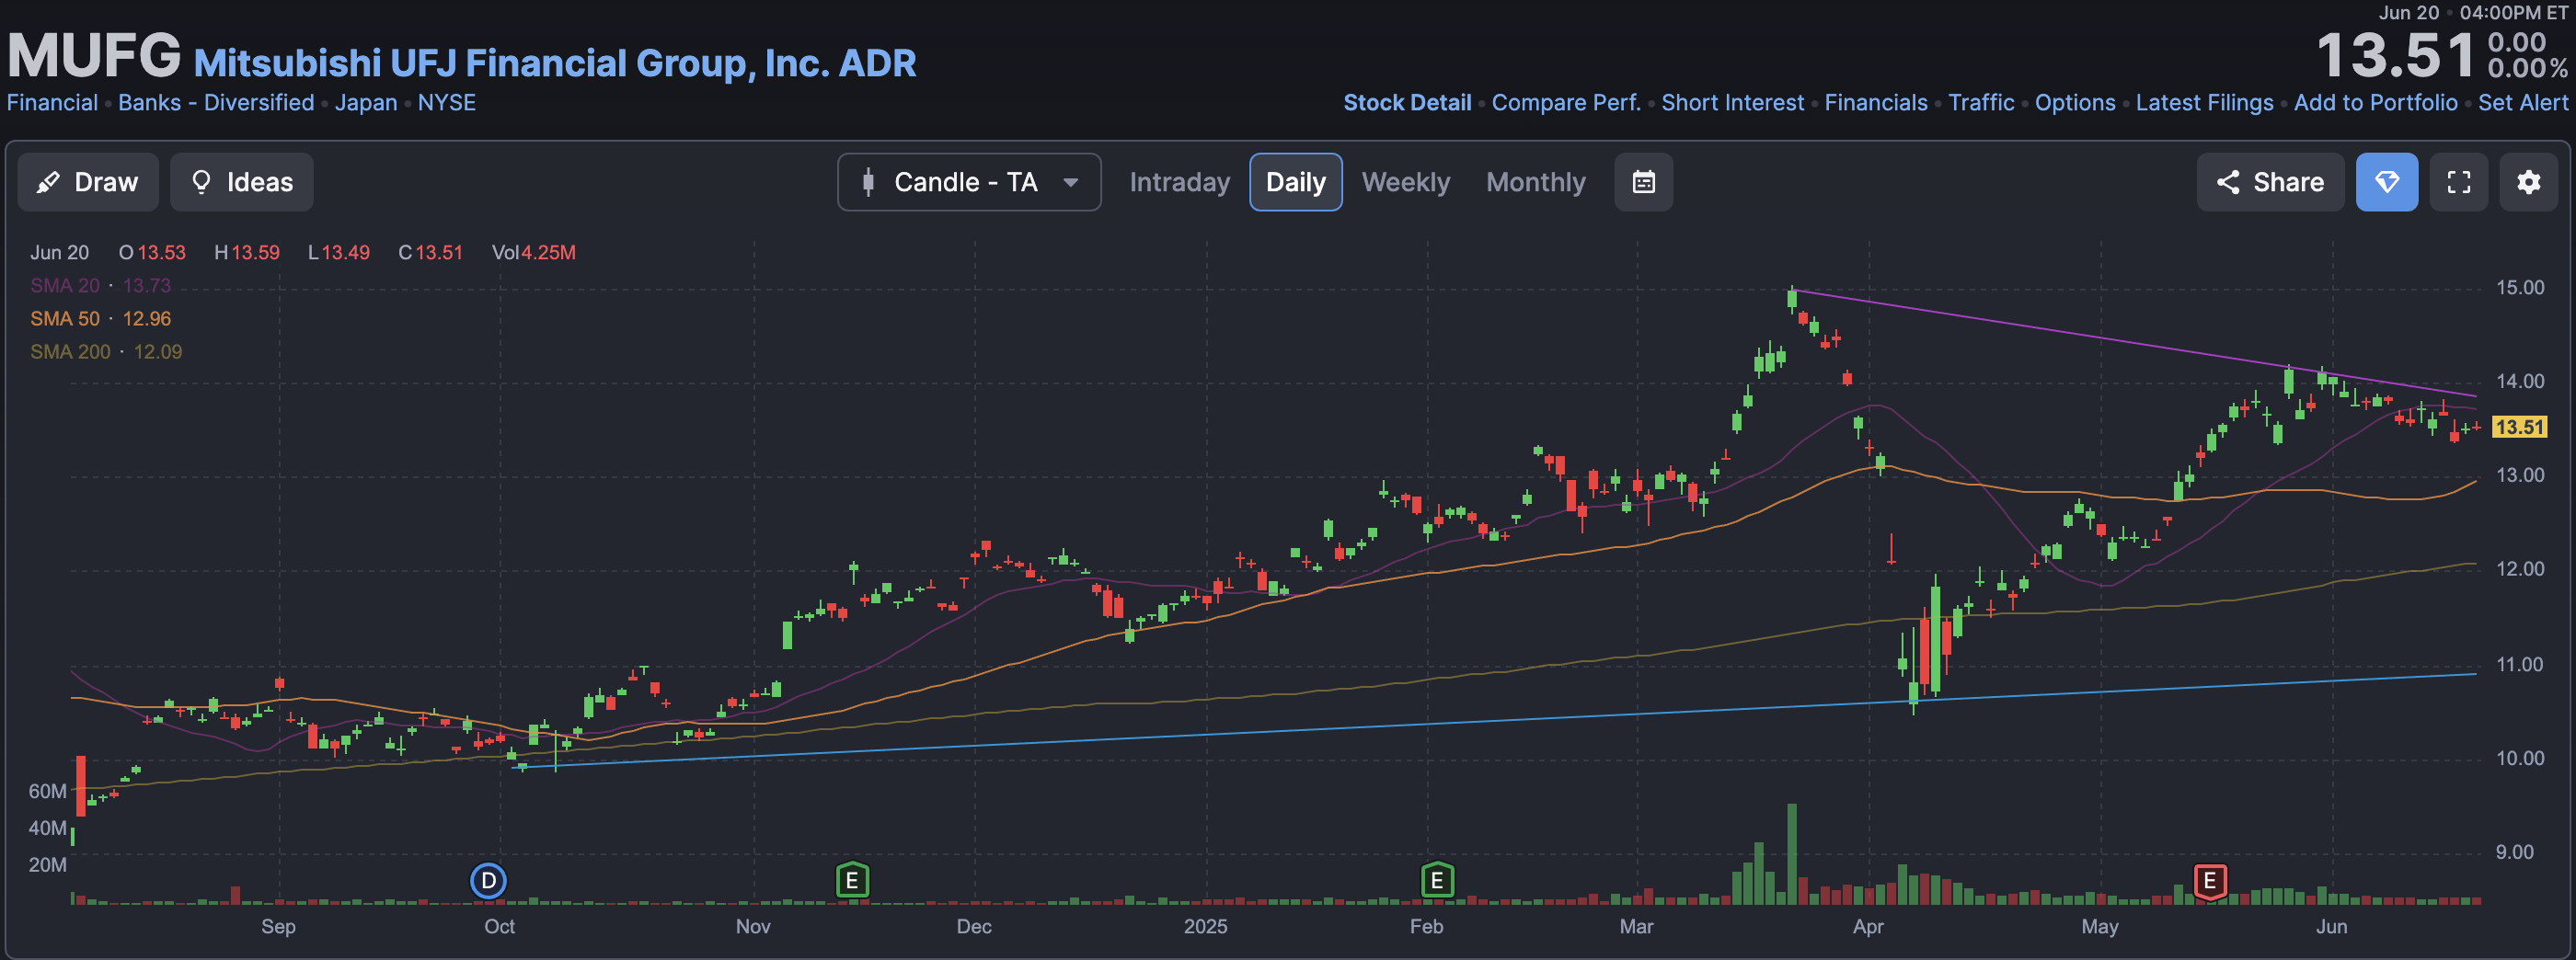The image size is (2576, 960).
Task: Open the Short Interest link
Action: 1733,103
